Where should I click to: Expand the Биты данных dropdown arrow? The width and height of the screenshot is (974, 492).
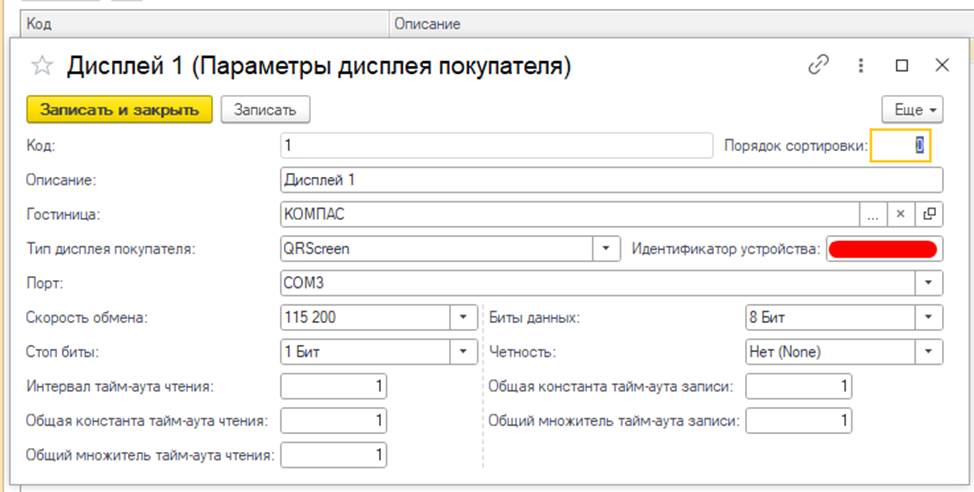pyautogui.click(x=929, y=317)
